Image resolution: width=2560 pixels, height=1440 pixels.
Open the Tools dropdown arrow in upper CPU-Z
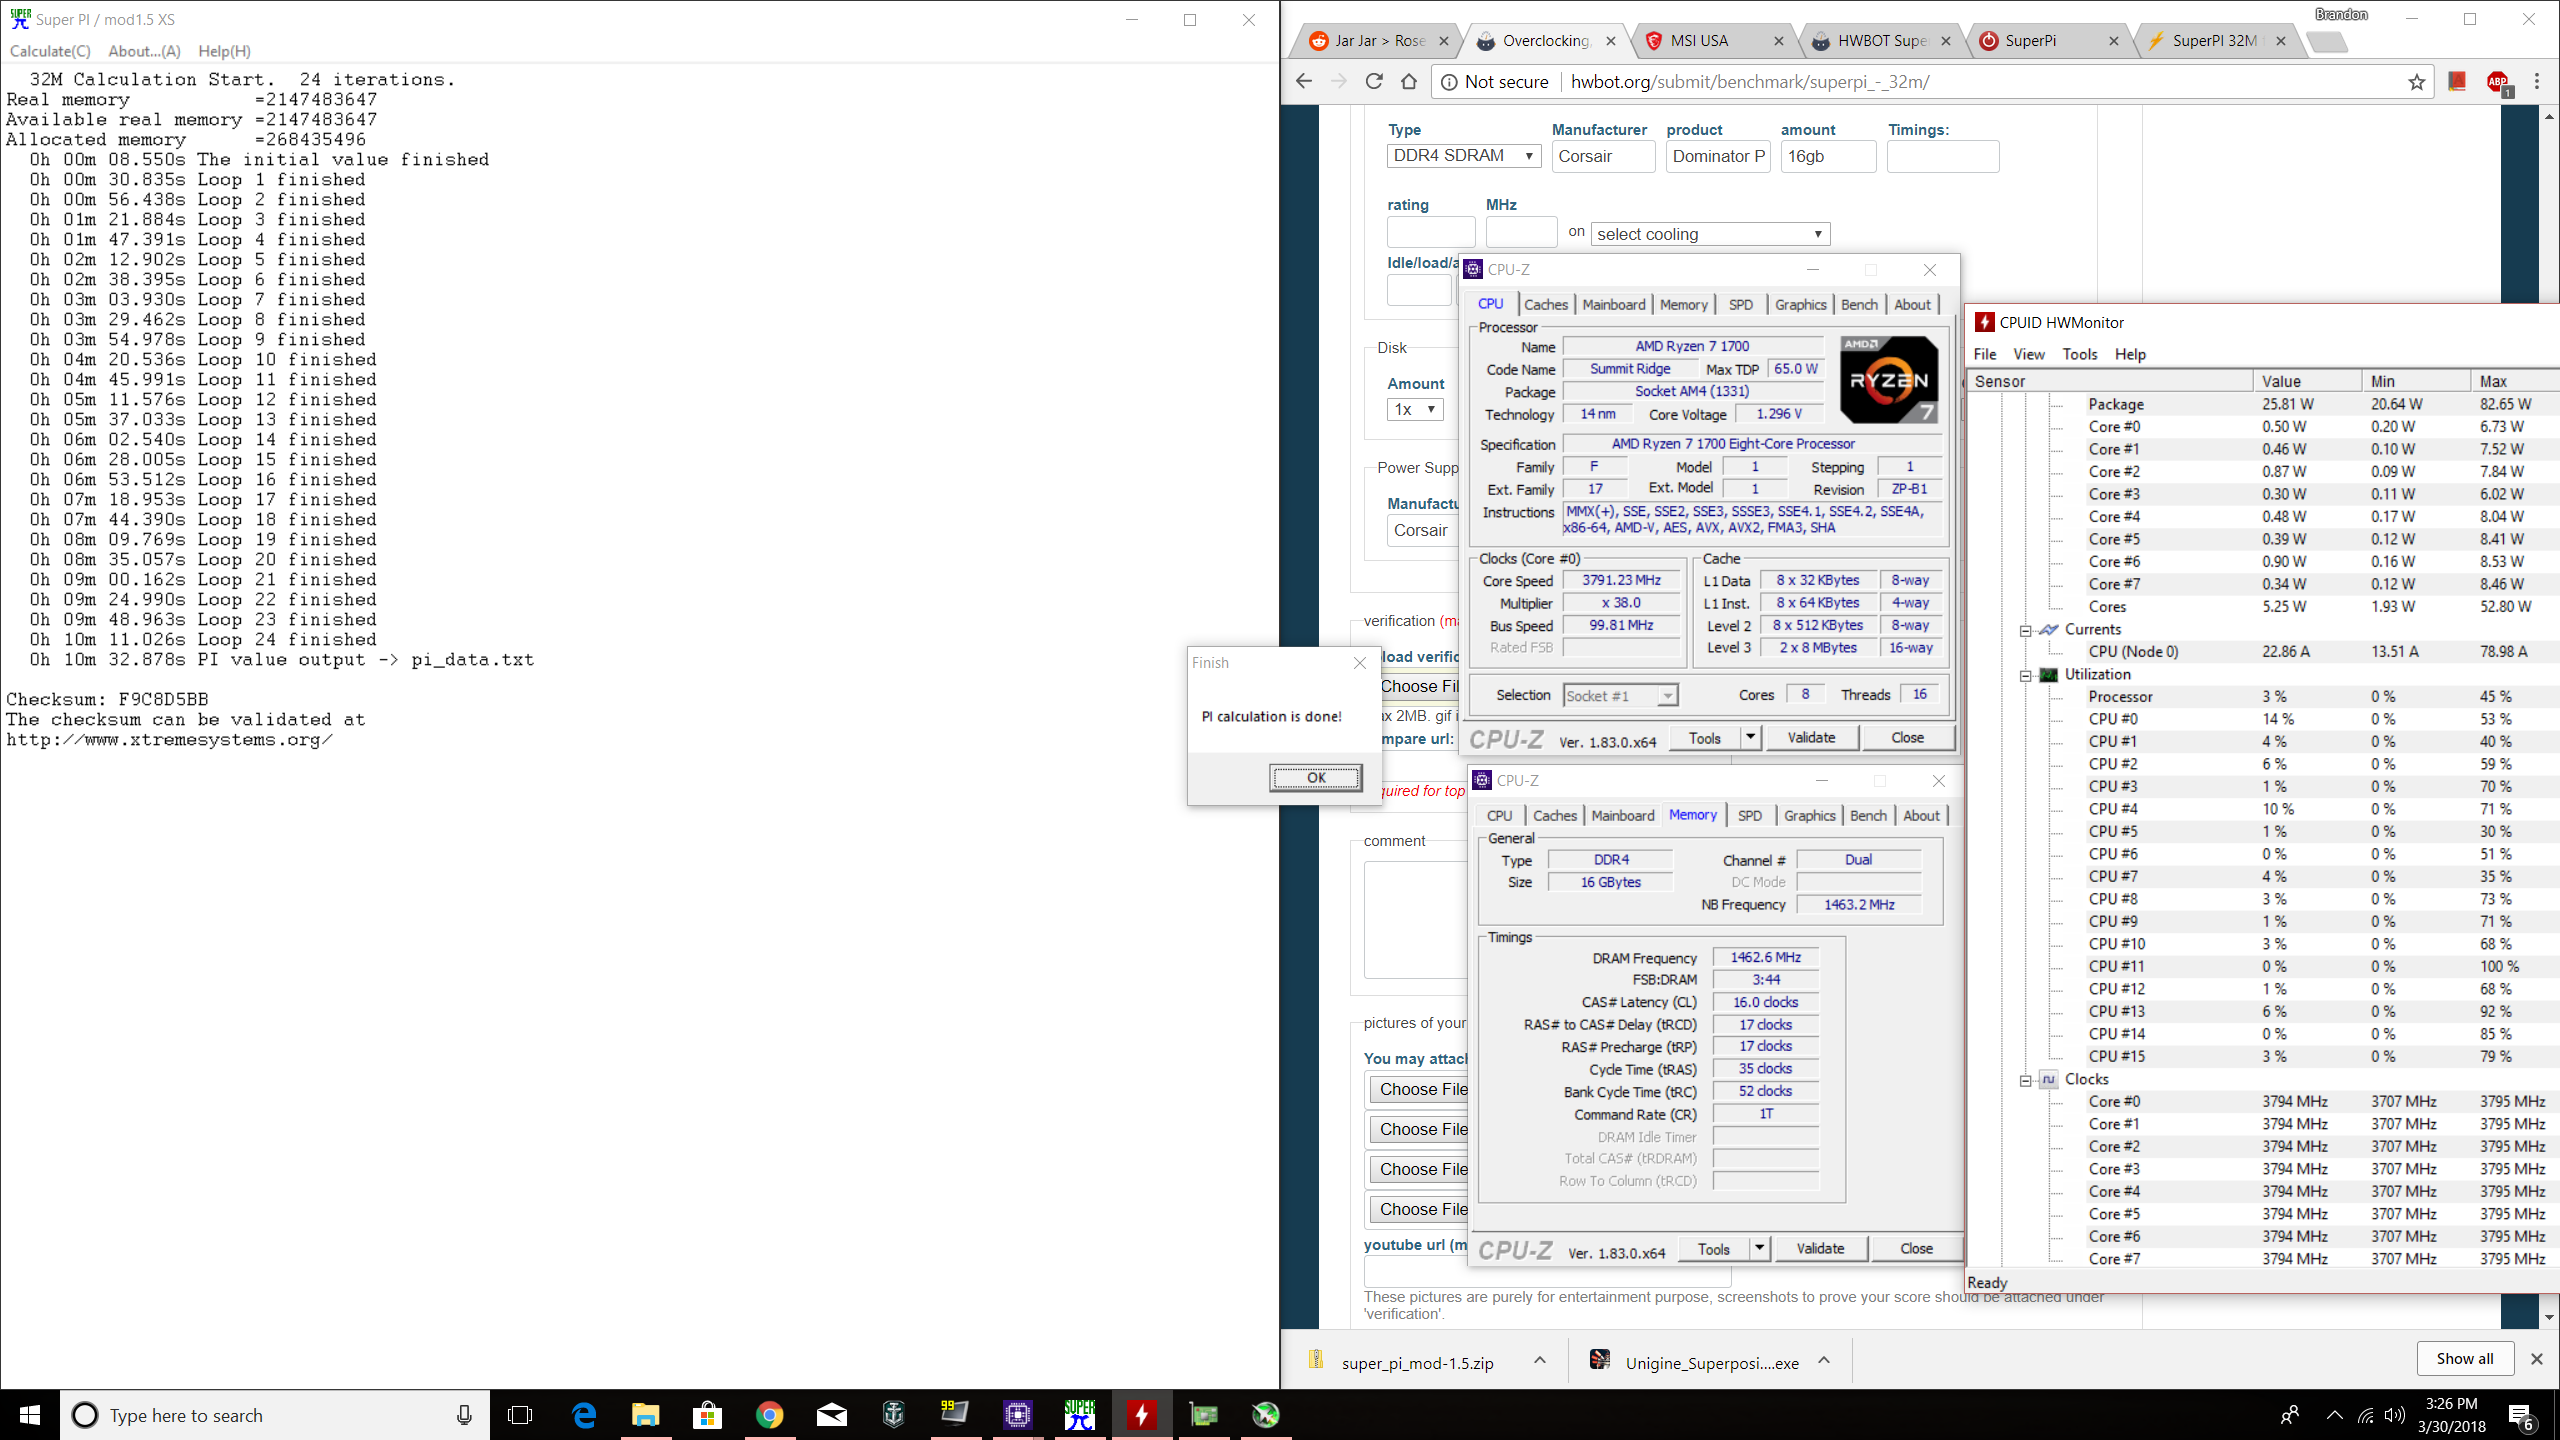point(1750,737)
